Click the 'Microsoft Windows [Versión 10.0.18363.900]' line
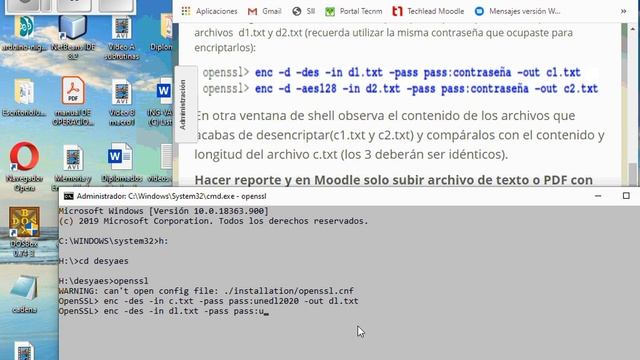 click(164, 211)
